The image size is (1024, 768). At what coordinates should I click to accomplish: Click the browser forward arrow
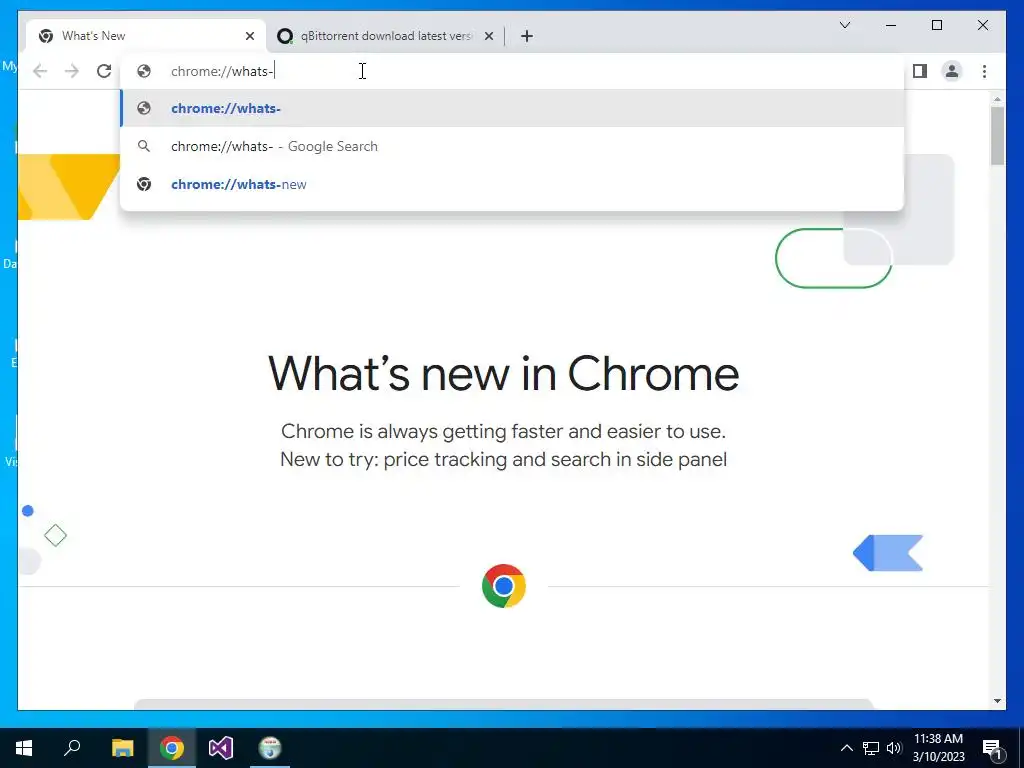tap(72, 71)
